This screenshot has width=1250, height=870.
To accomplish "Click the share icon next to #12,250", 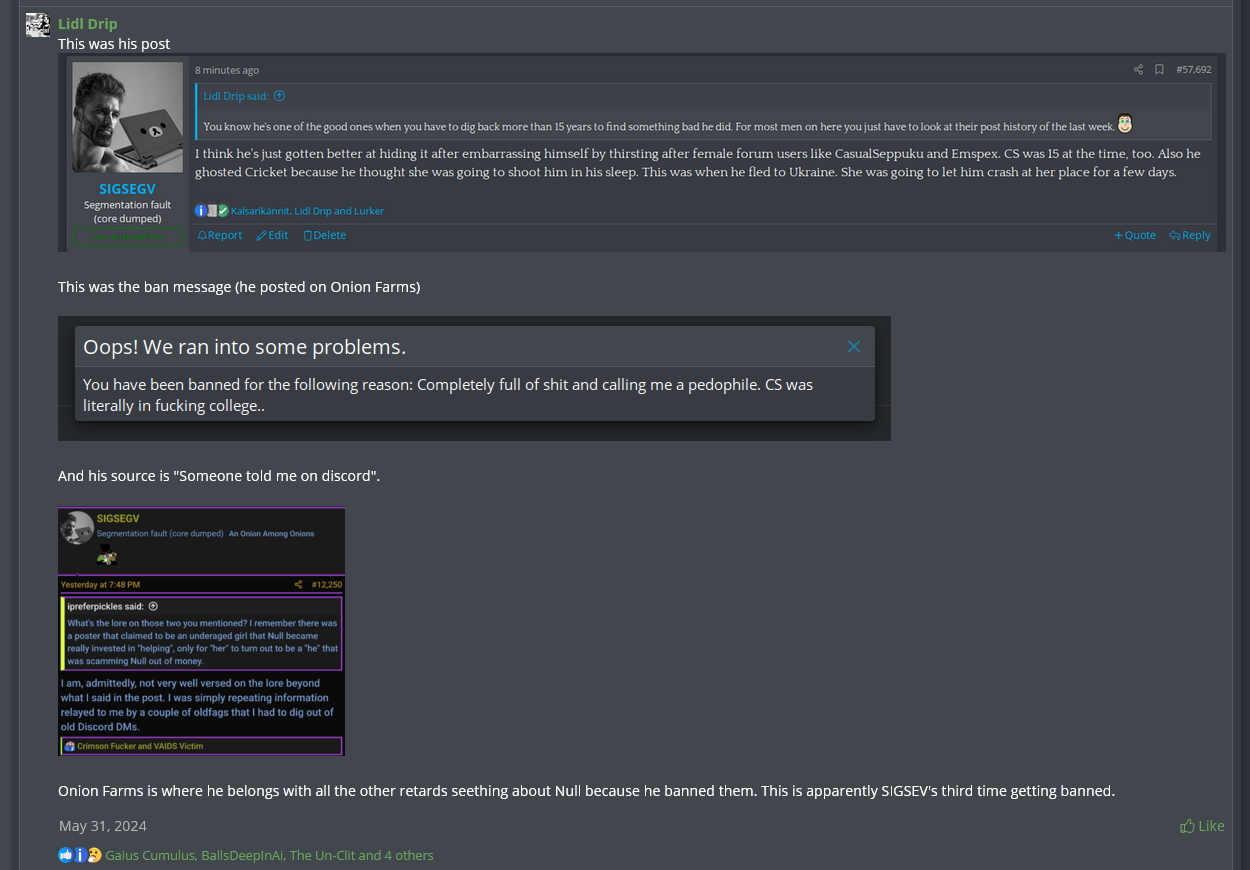I will pos(298,584).
